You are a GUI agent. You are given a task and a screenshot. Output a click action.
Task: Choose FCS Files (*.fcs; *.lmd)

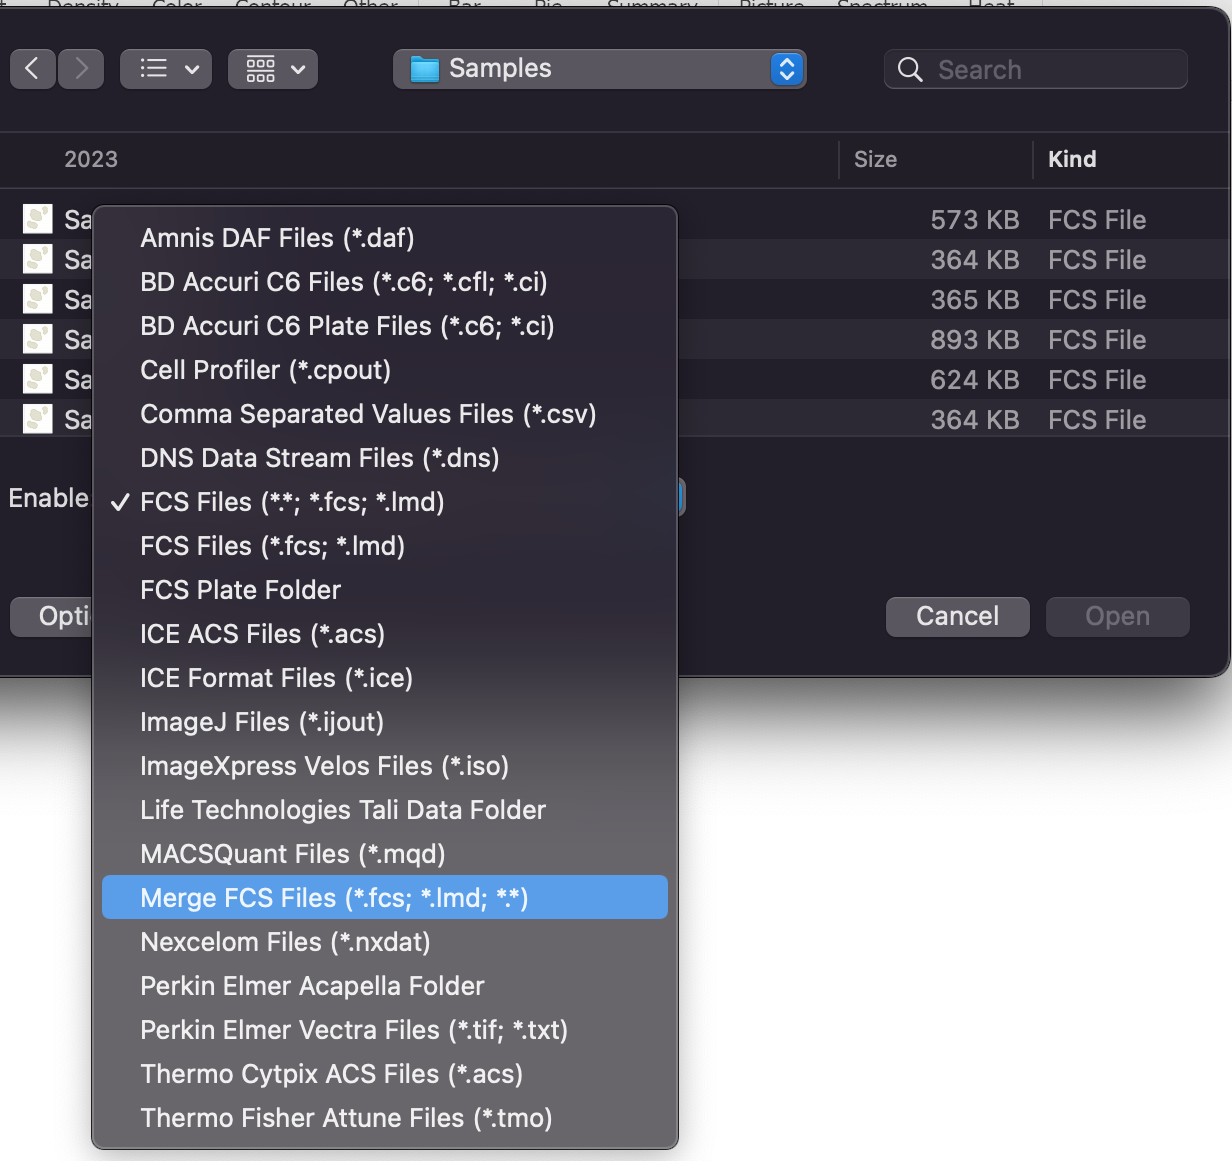pos(385,546)
